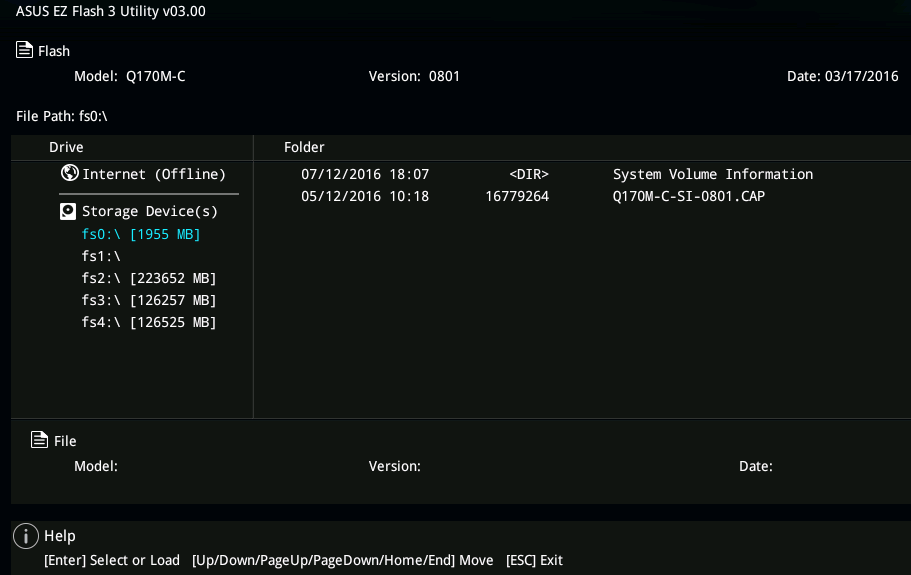The width and height of the screenshot is (911, 575).
Task: Click the Storage Device(s) disk icon
Action: (68, 211)
